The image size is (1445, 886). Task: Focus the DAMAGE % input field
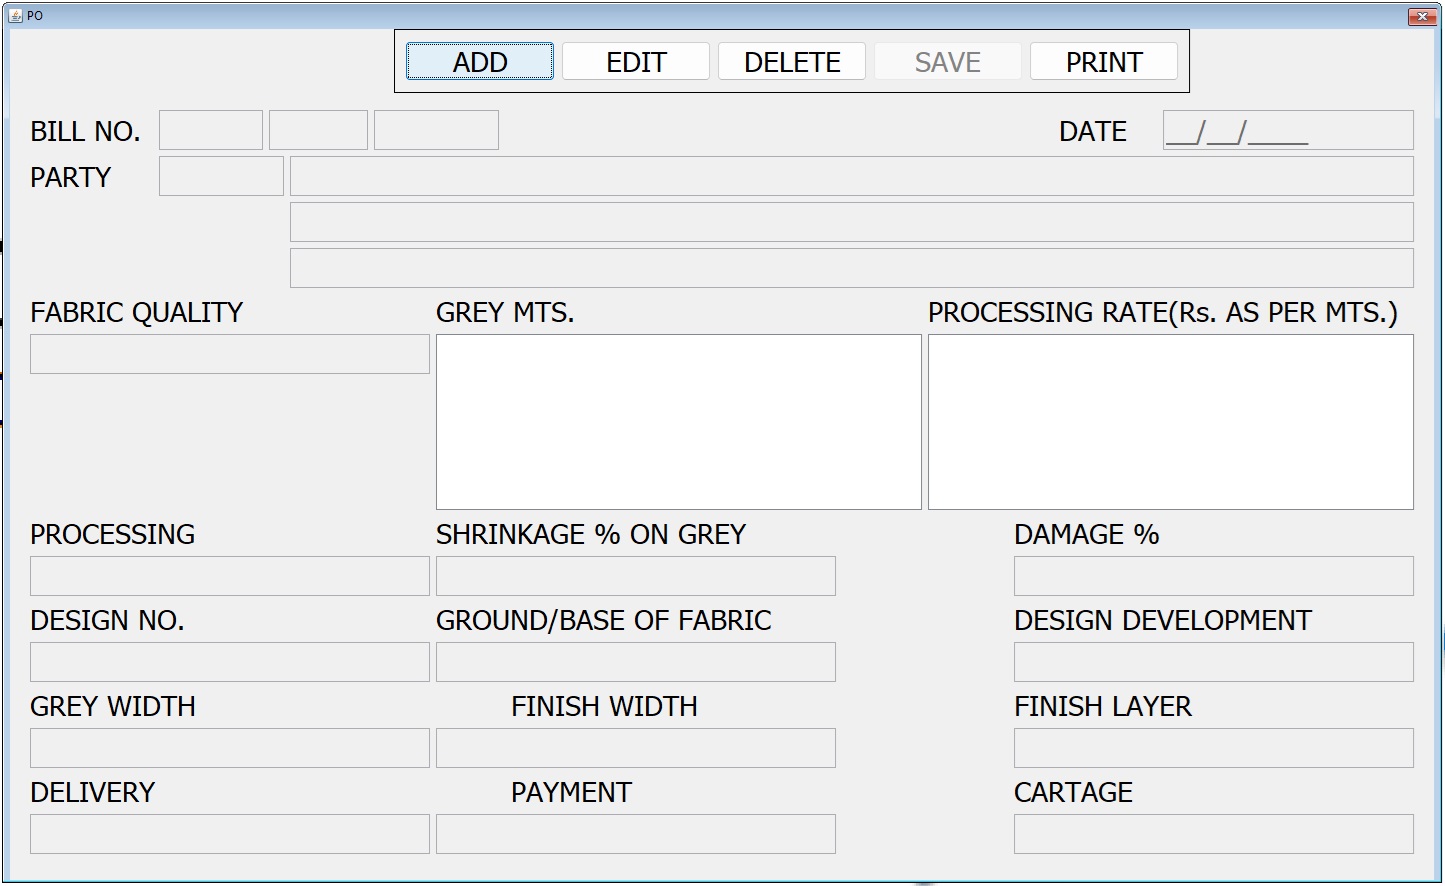[x=1213, y=577]
